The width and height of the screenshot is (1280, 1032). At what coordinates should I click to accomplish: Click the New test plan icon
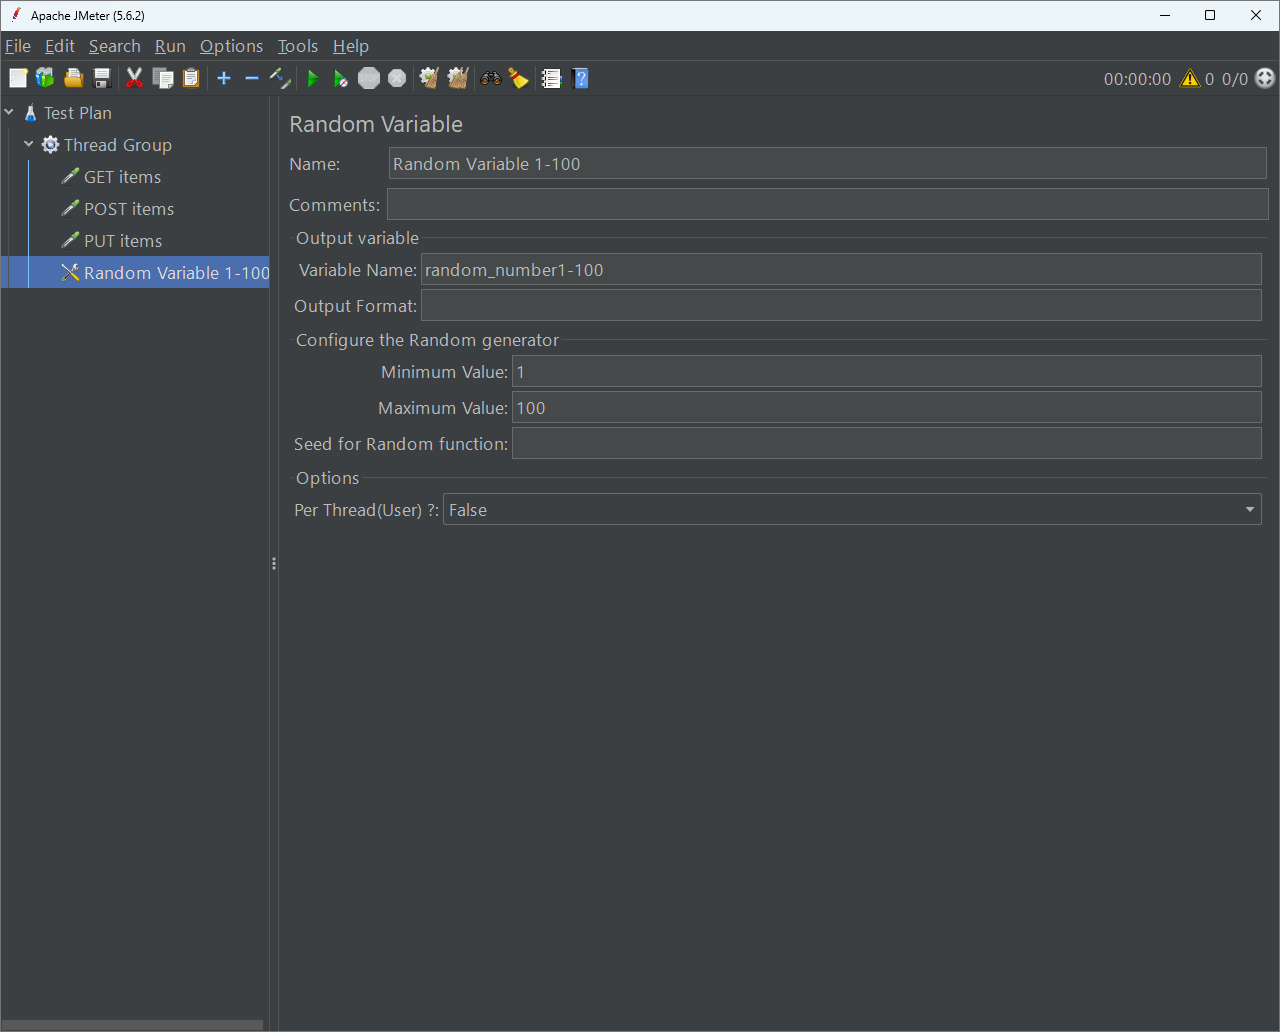pos(18,78)
